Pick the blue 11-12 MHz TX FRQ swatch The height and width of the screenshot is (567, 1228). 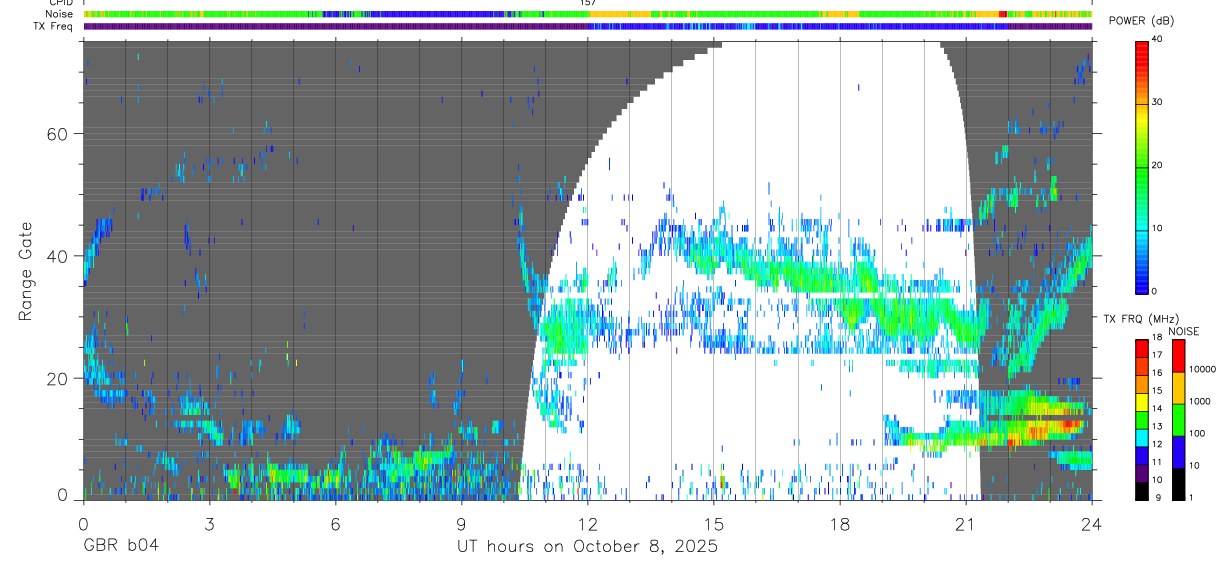click(x=1142, y=455)
